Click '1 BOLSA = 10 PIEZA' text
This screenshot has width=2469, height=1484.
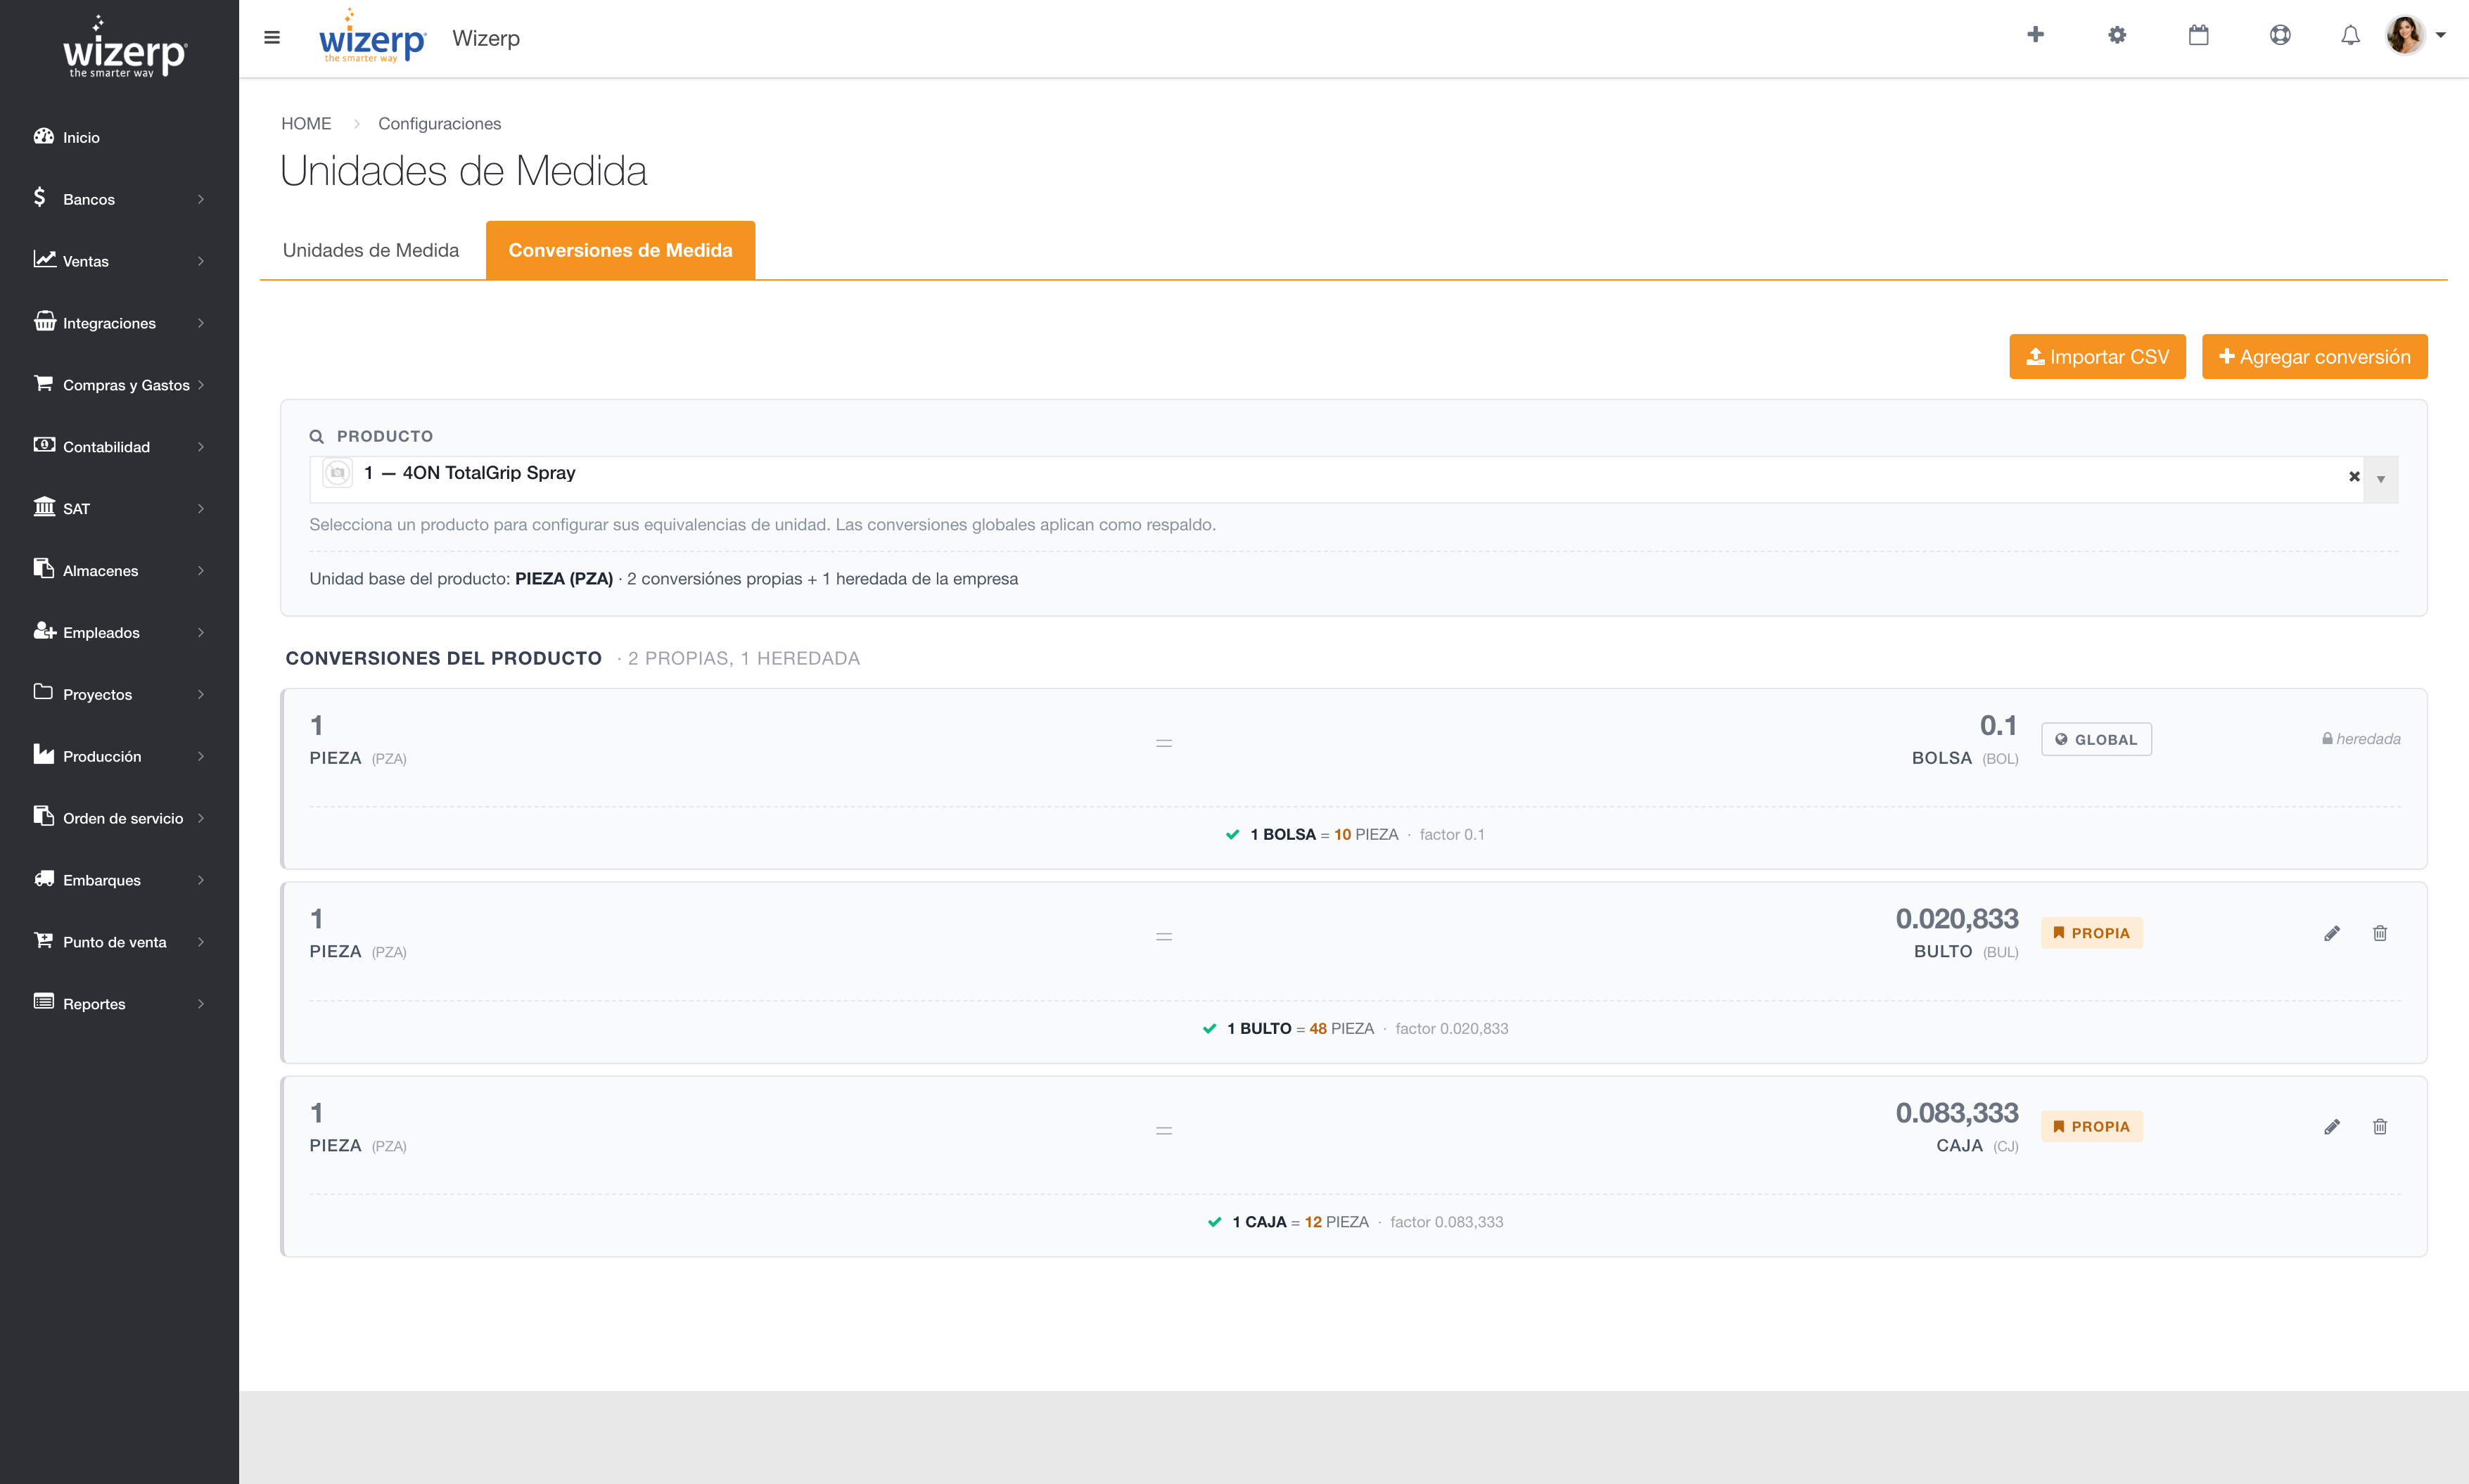(x=1324, y=834)
